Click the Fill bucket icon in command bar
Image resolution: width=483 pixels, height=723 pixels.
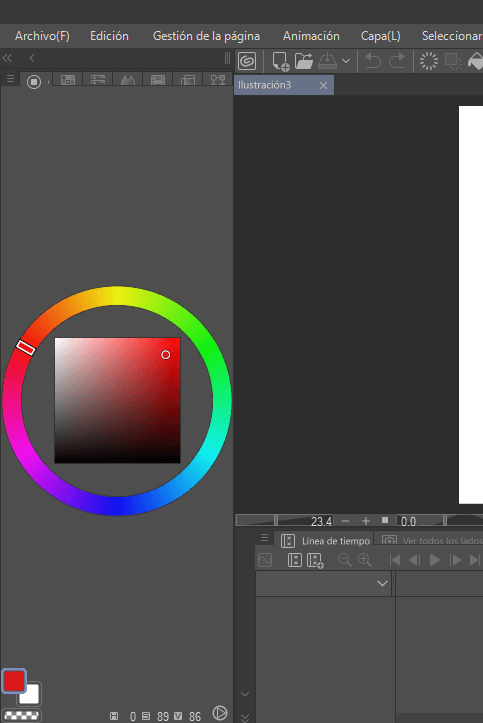475,61
